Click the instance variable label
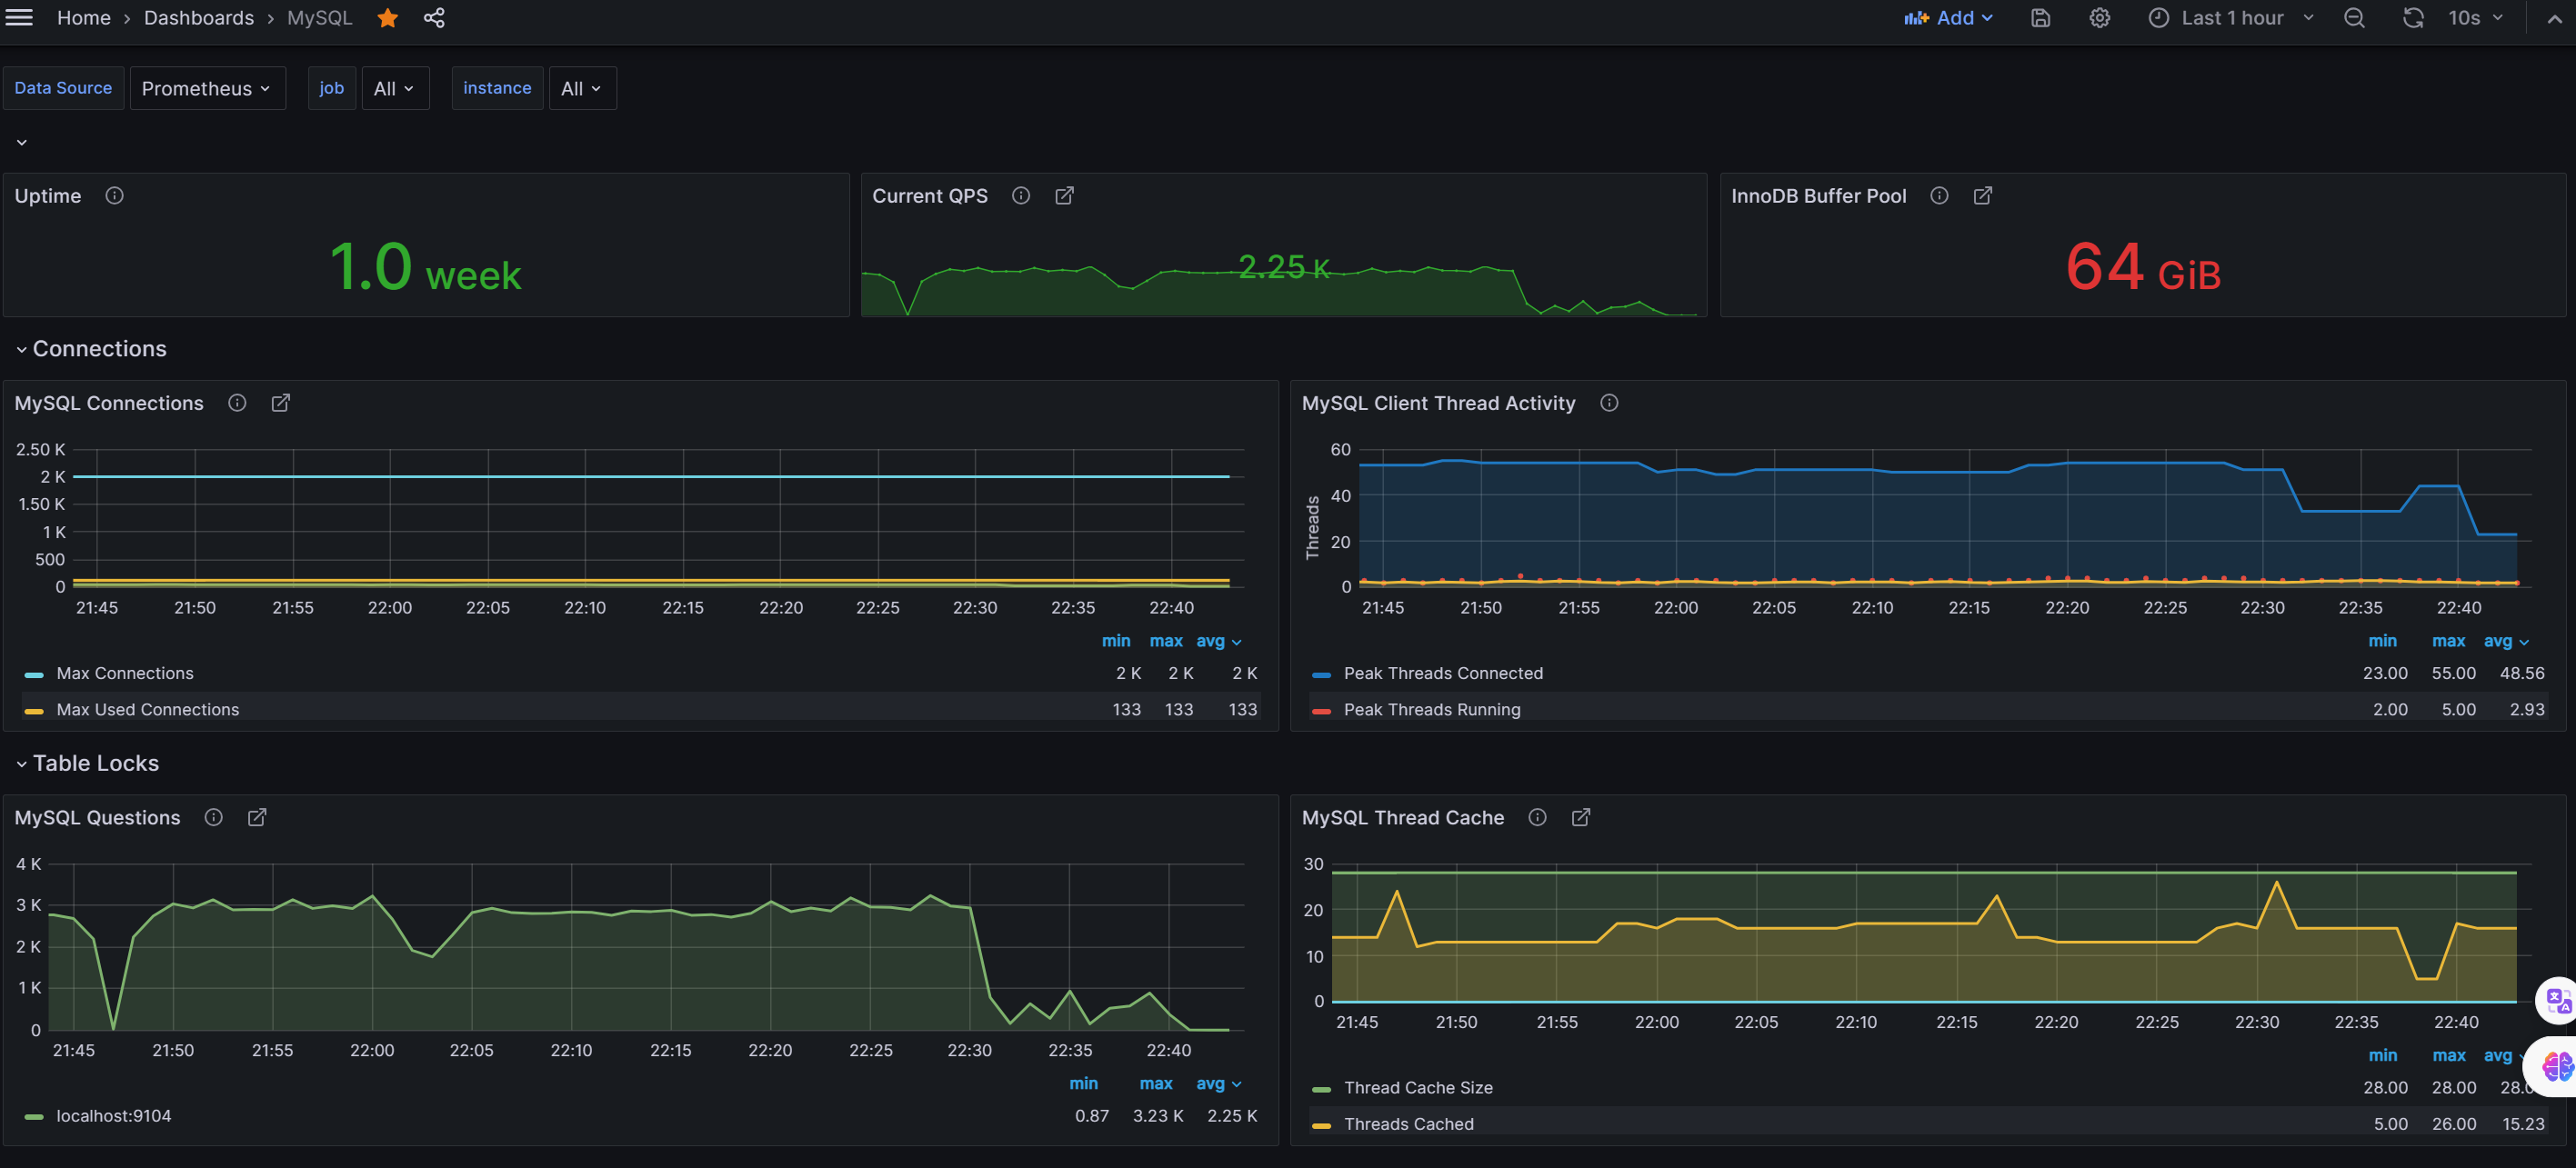 [497, 88]
